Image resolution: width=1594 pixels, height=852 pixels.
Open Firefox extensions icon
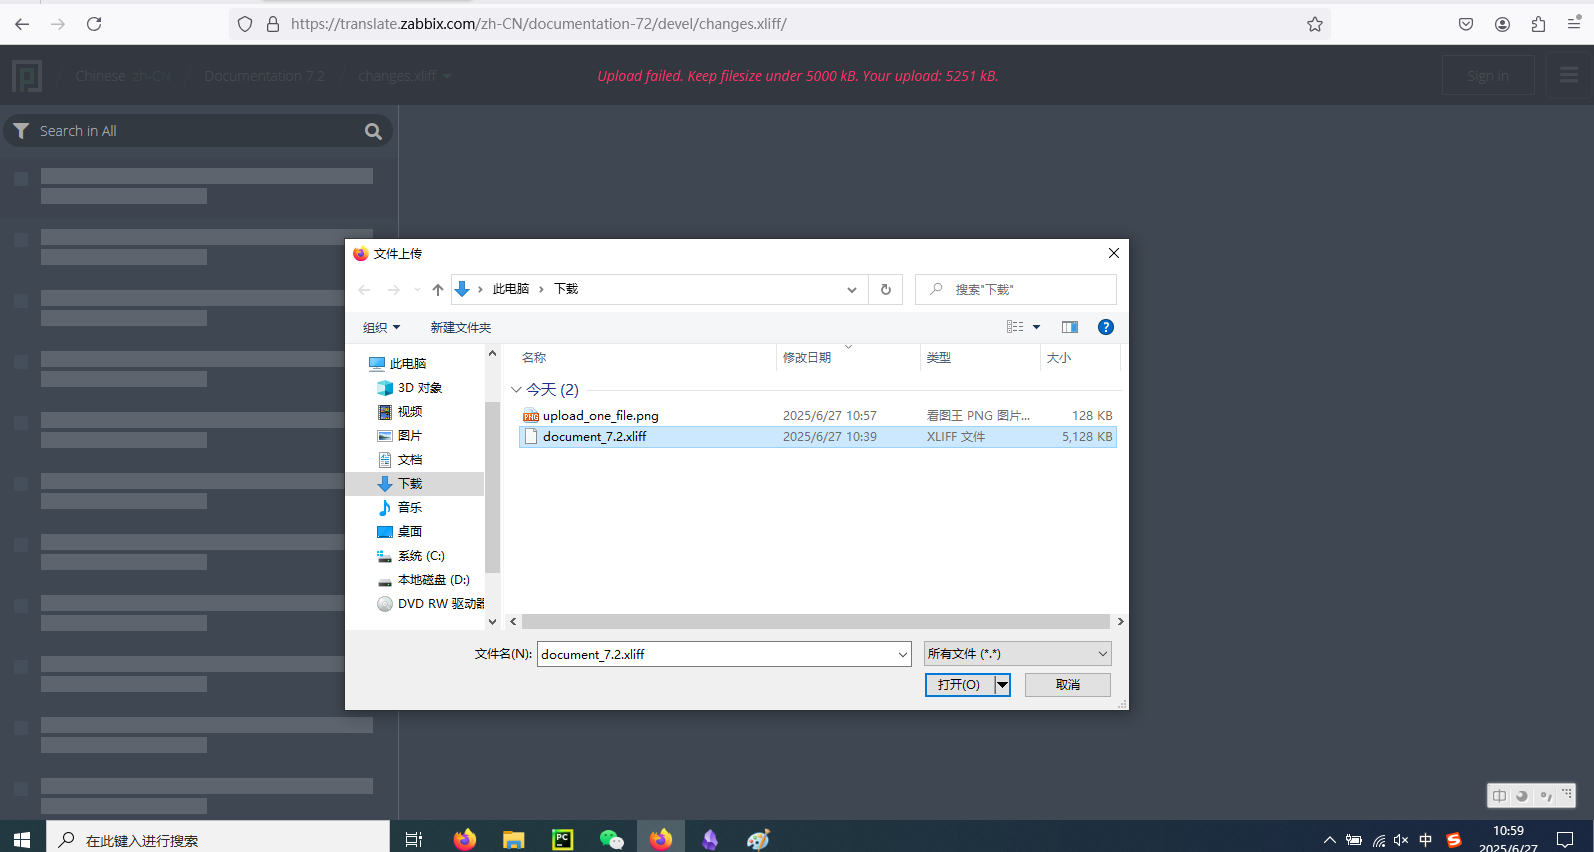pos(1538,24)
